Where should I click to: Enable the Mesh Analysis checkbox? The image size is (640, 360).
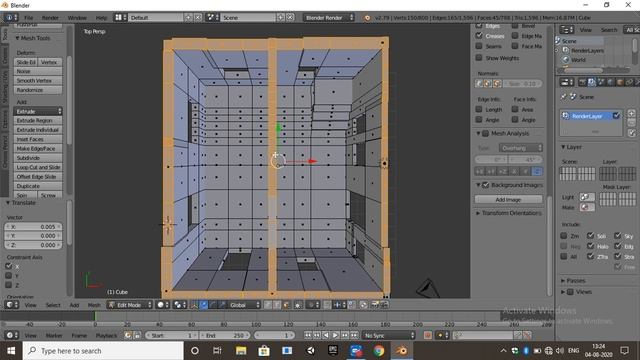click(485, 133)
